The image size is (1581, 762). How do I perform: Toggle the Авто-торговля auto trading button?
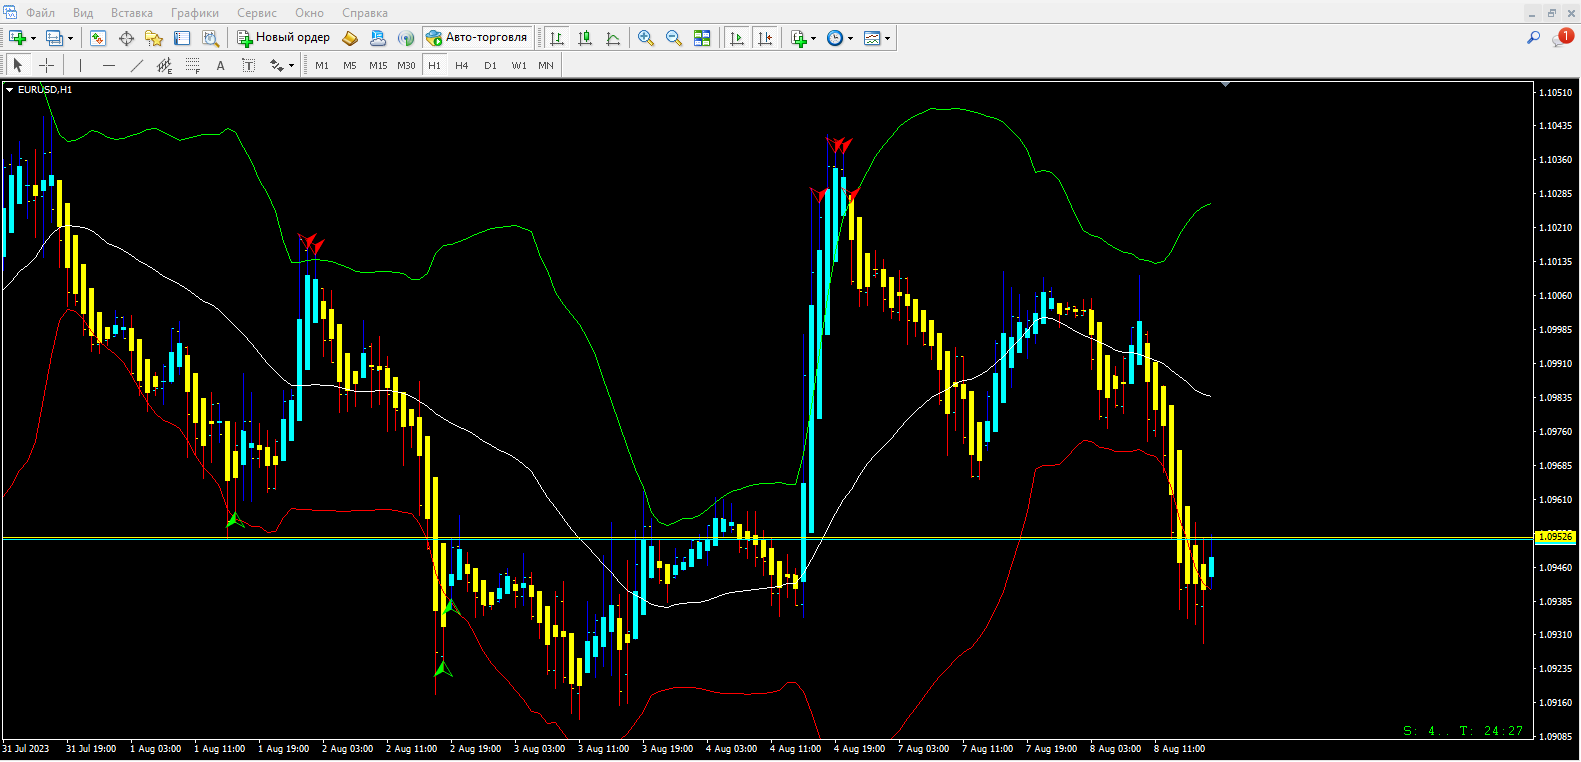(x=477, y=38)
